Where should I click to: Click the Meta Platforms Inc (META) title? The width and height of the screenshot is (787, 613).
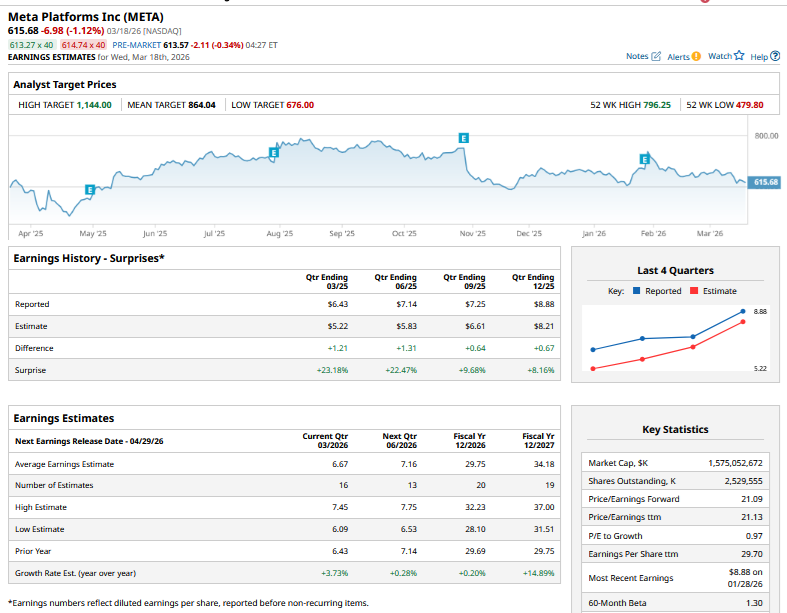pos(86,17)
